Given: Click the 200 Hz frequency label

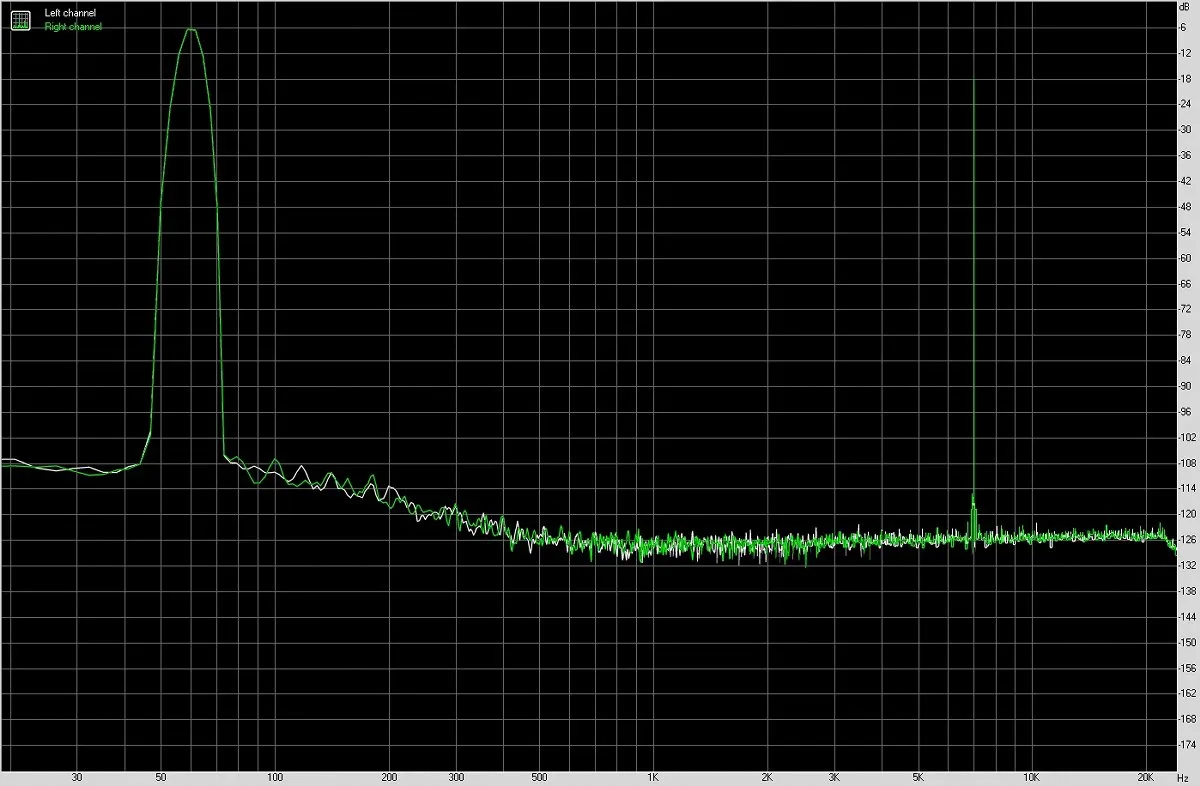Looking at the screenshot, I should (390, 777).
